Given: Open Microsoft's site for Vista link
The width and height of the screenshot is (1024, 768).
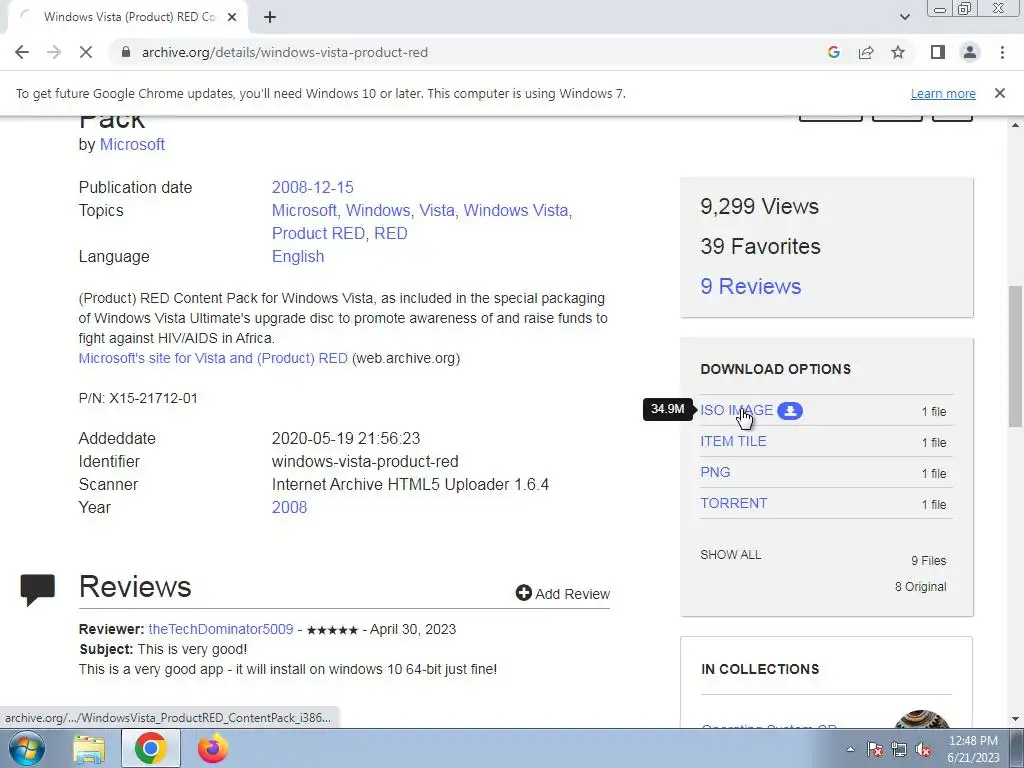Looking at the screenshot, I should [213, 358].
